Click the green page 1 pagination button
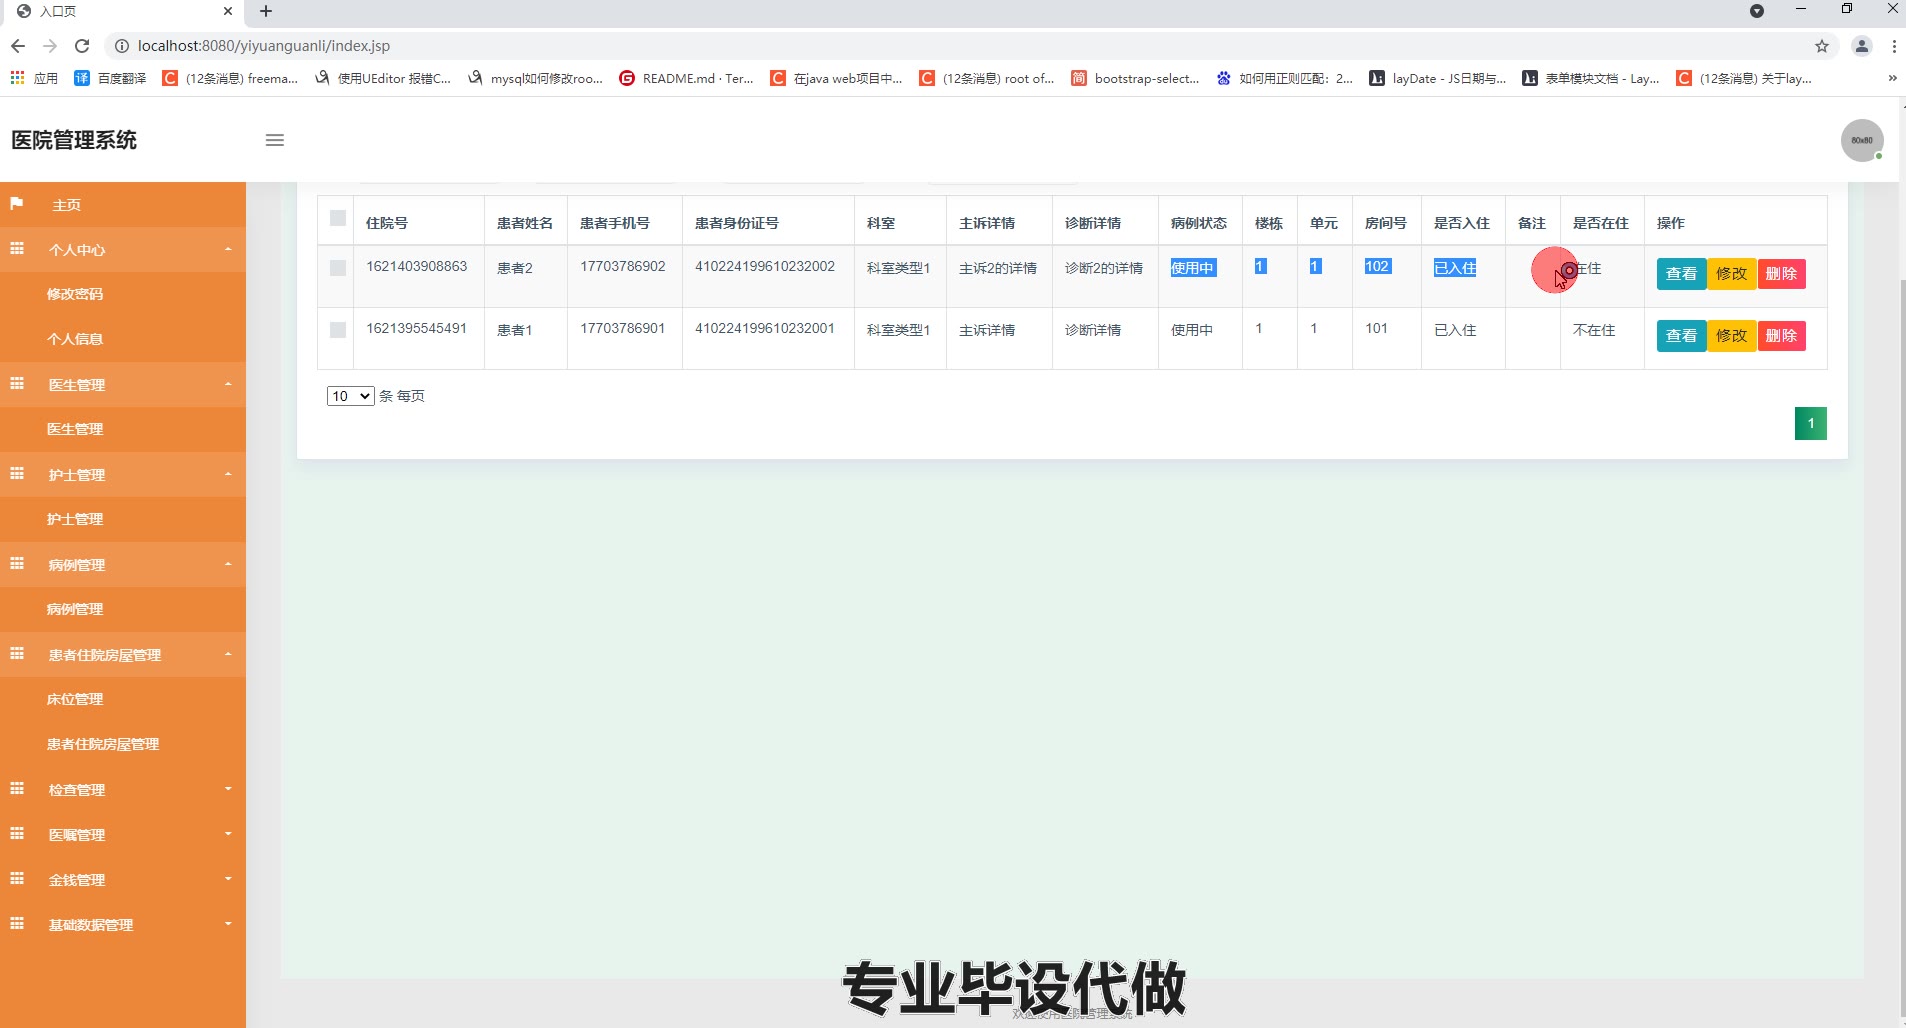Viewport: 1906px width, 1028px height. (x=1810, y=423)
